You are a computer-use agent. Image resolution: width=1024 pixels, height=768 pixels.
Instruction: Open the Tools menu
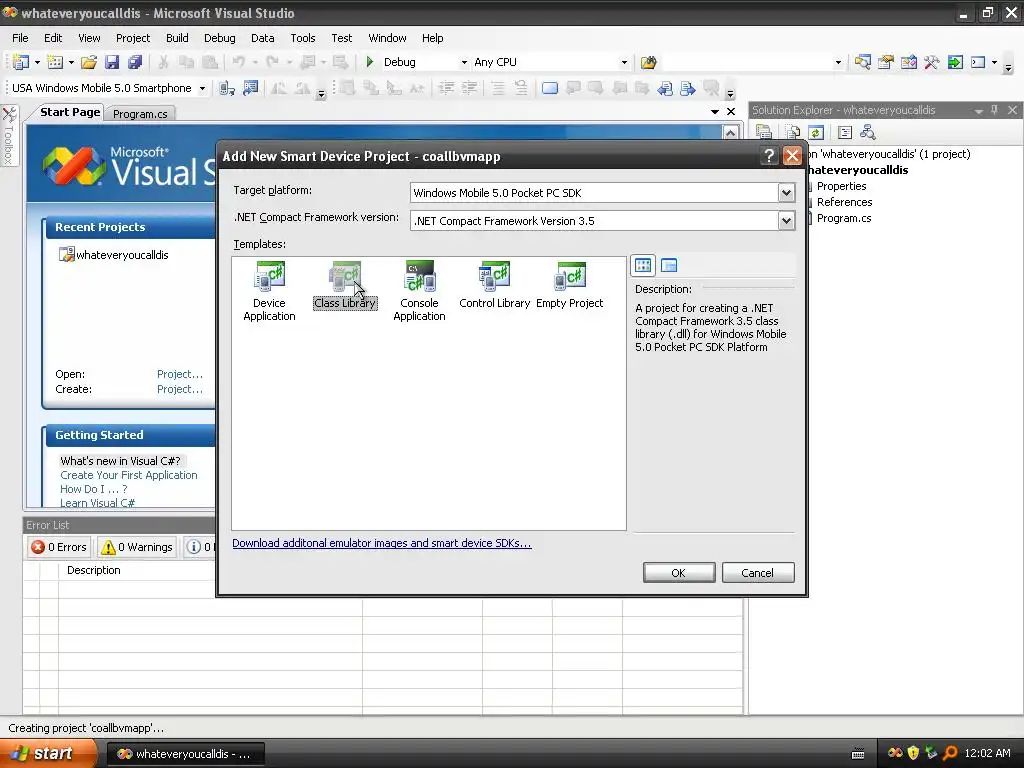click(x=302, y=38)
